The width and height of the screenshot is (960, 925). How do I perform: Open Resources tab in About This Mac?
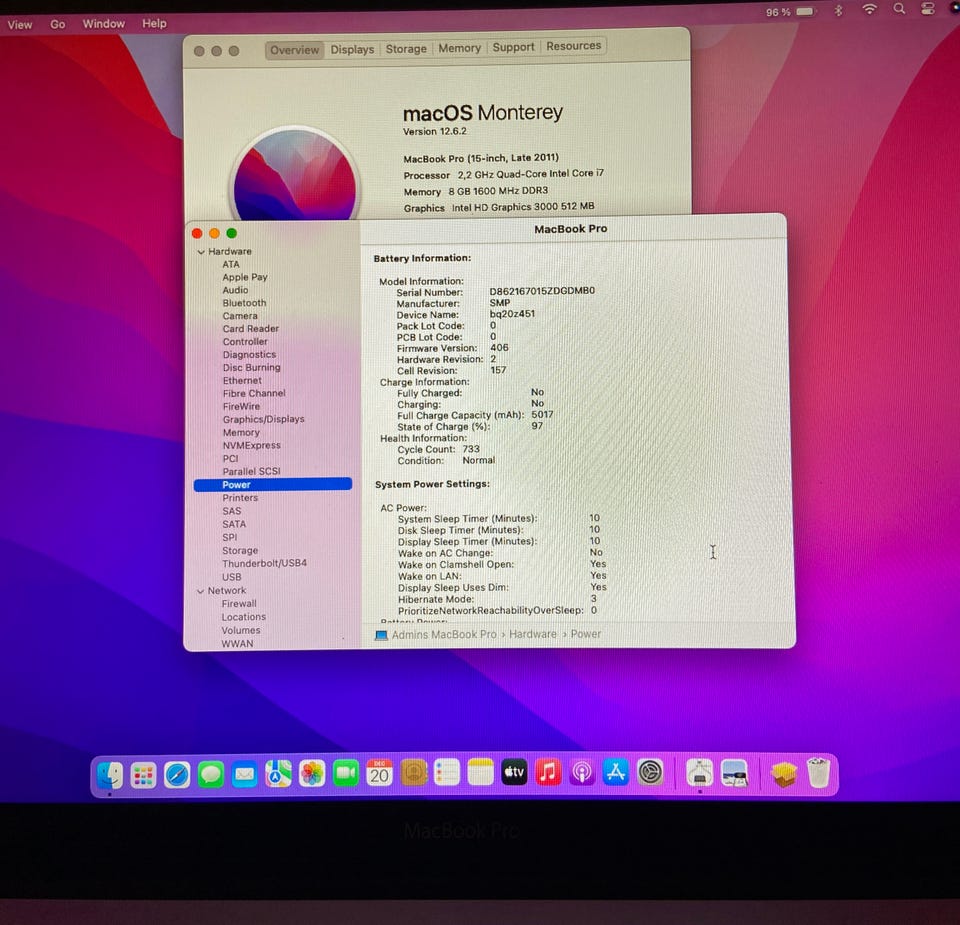click(x=574, y=46)
